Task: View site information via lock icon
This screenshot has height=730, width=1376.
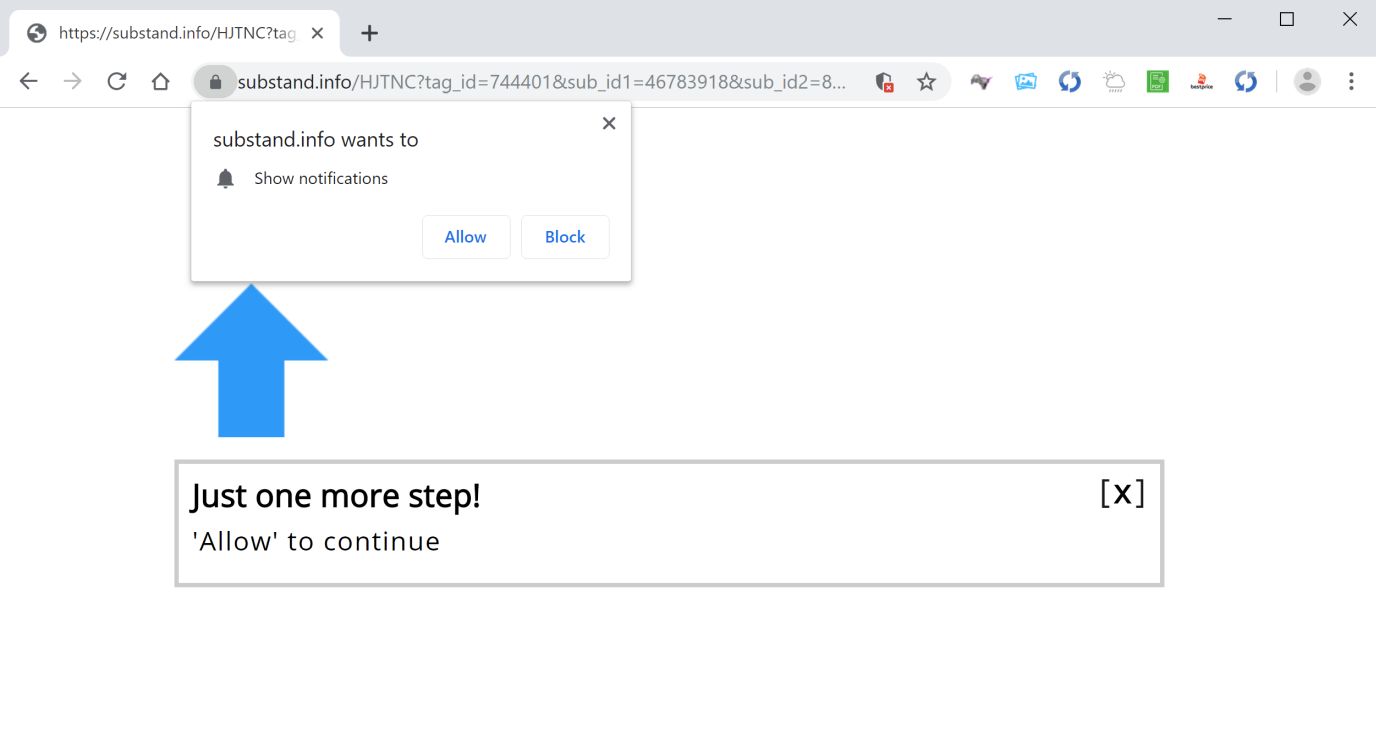Action: (215, 82)
